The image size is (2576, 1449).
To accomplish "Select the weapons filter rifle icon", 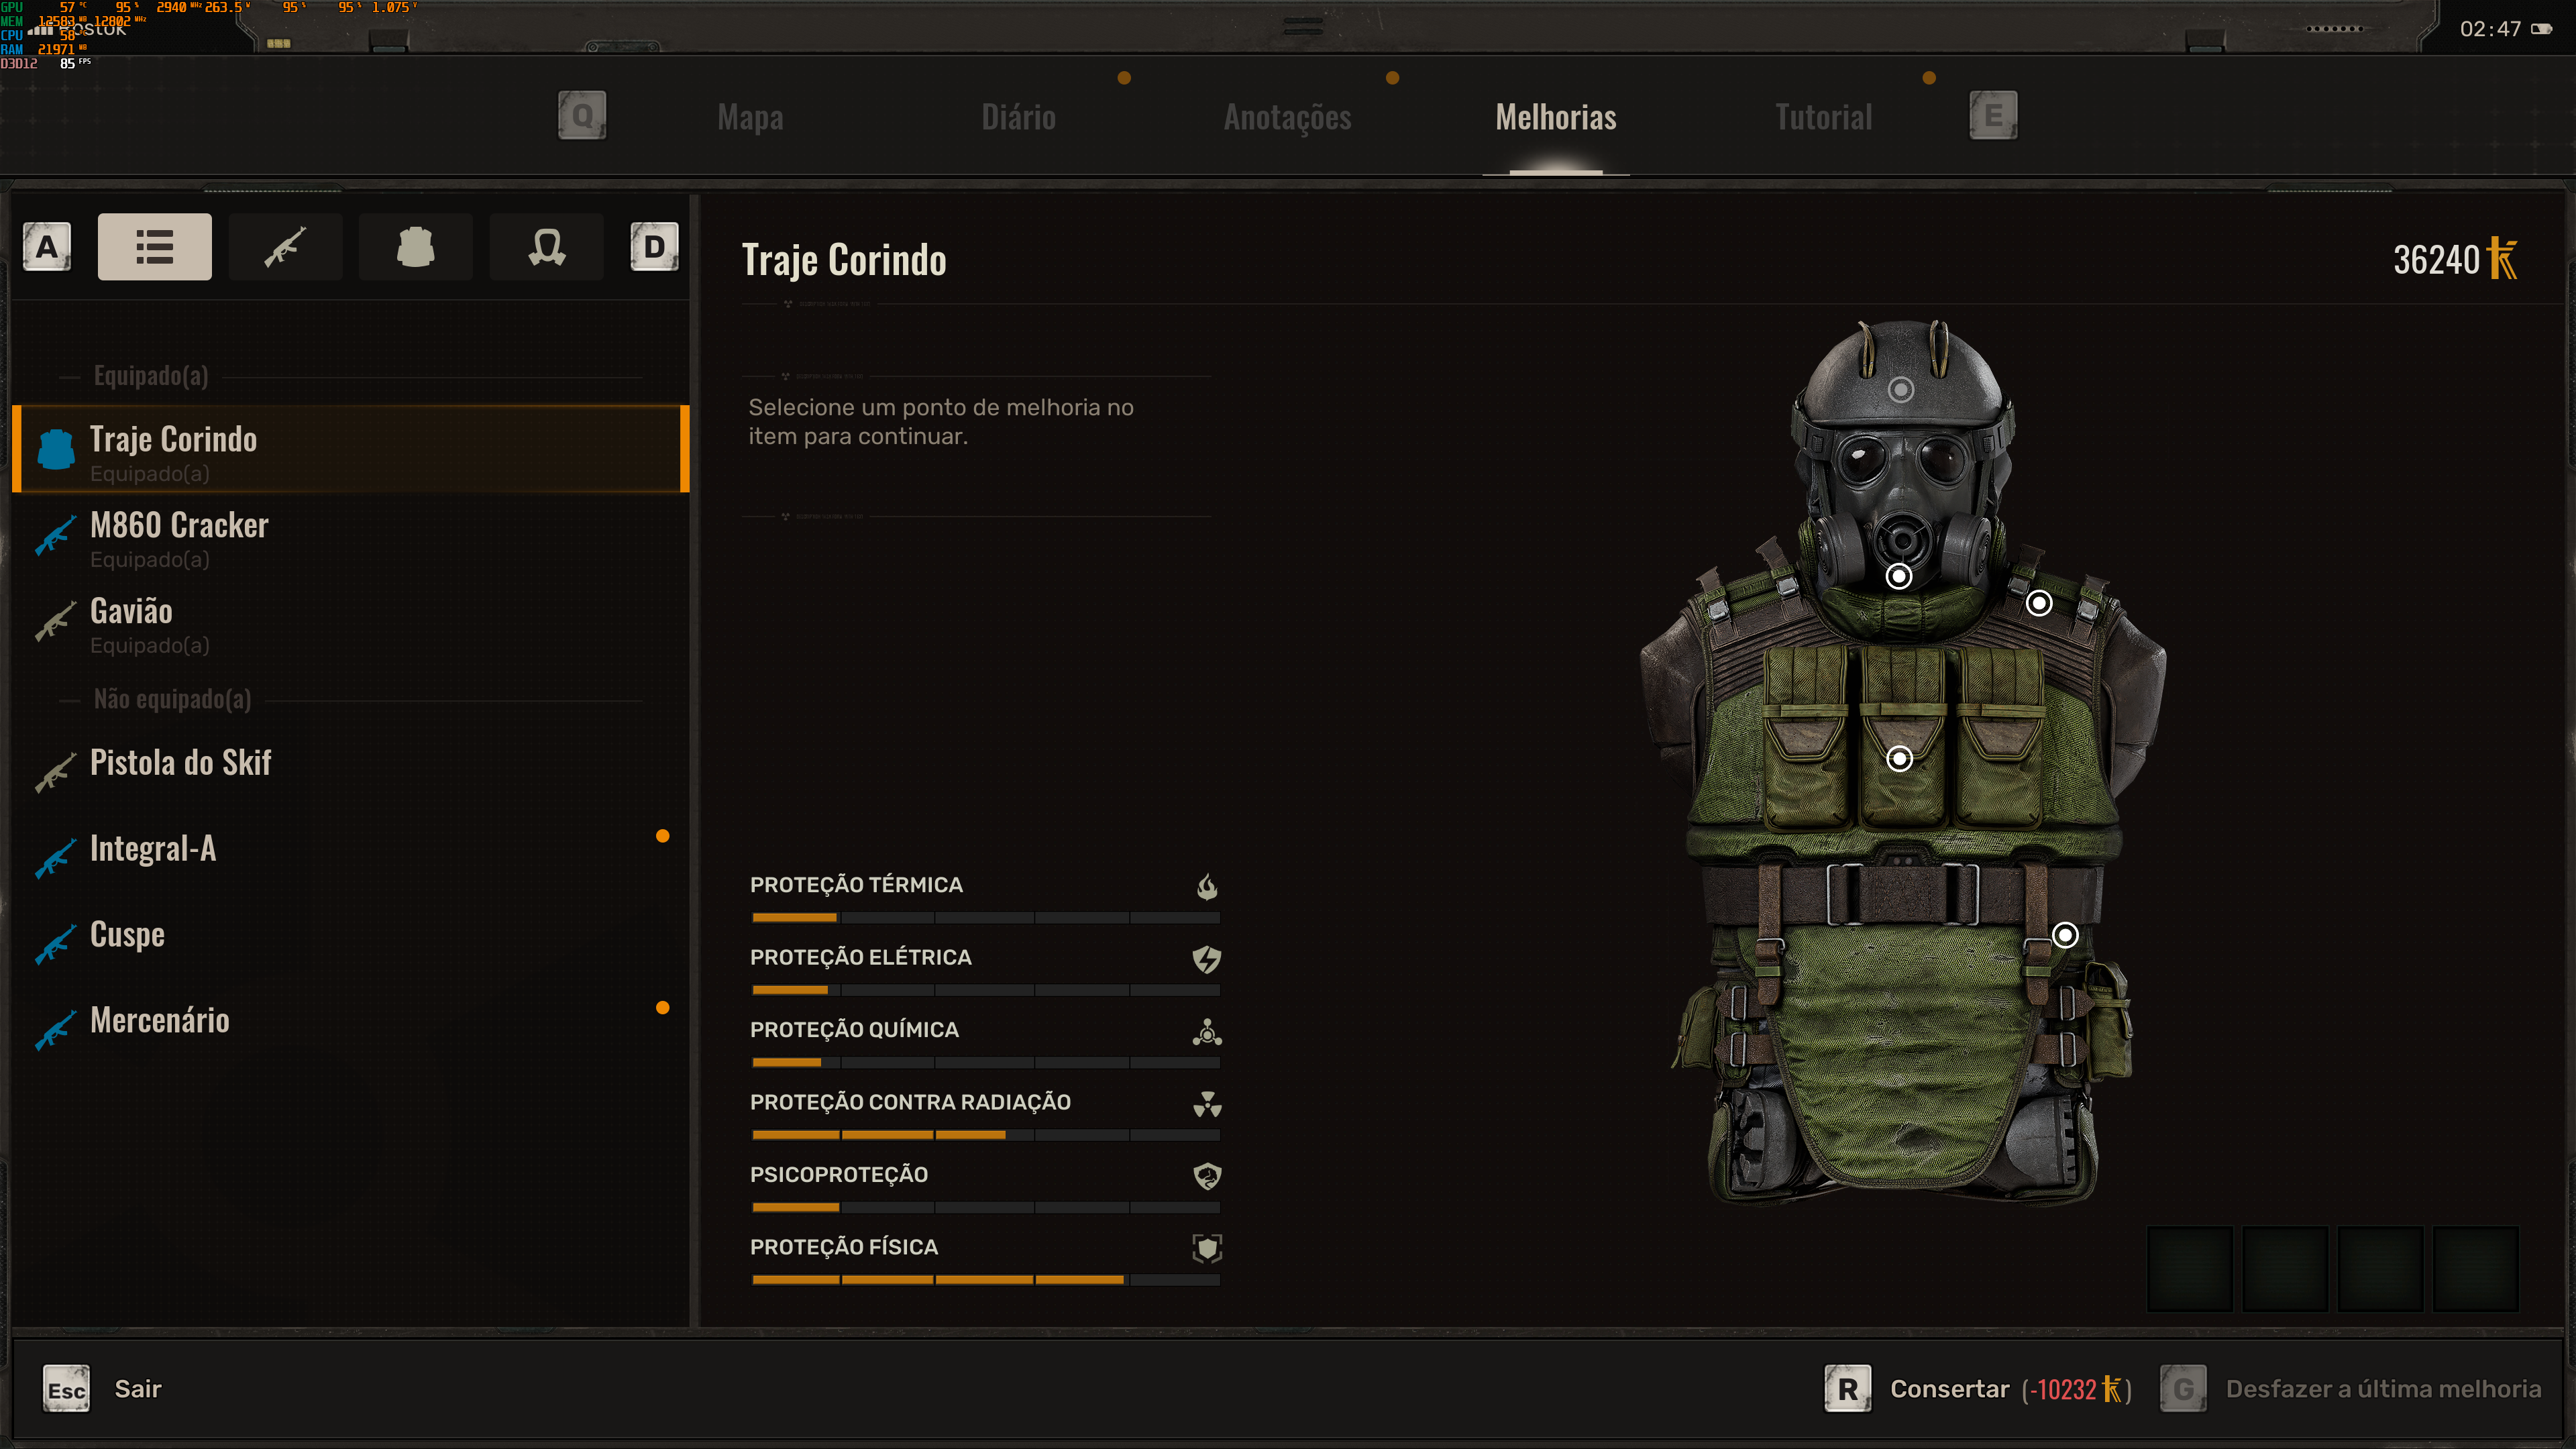I will (285, 247).
